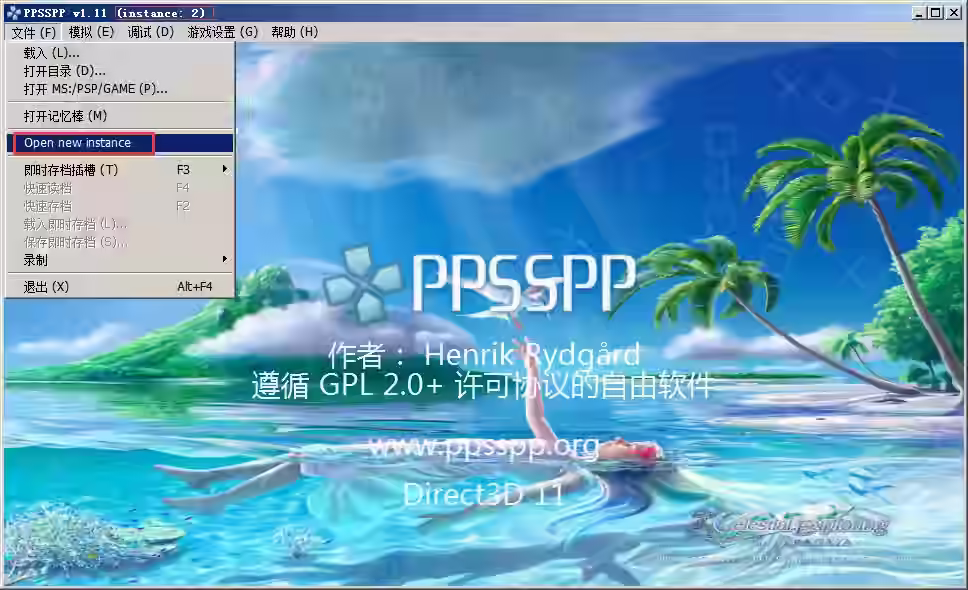Click the greyed-out 载入即时存档 (L)... entry
This screenshot has height=590, width=968.
coord(120,223)
